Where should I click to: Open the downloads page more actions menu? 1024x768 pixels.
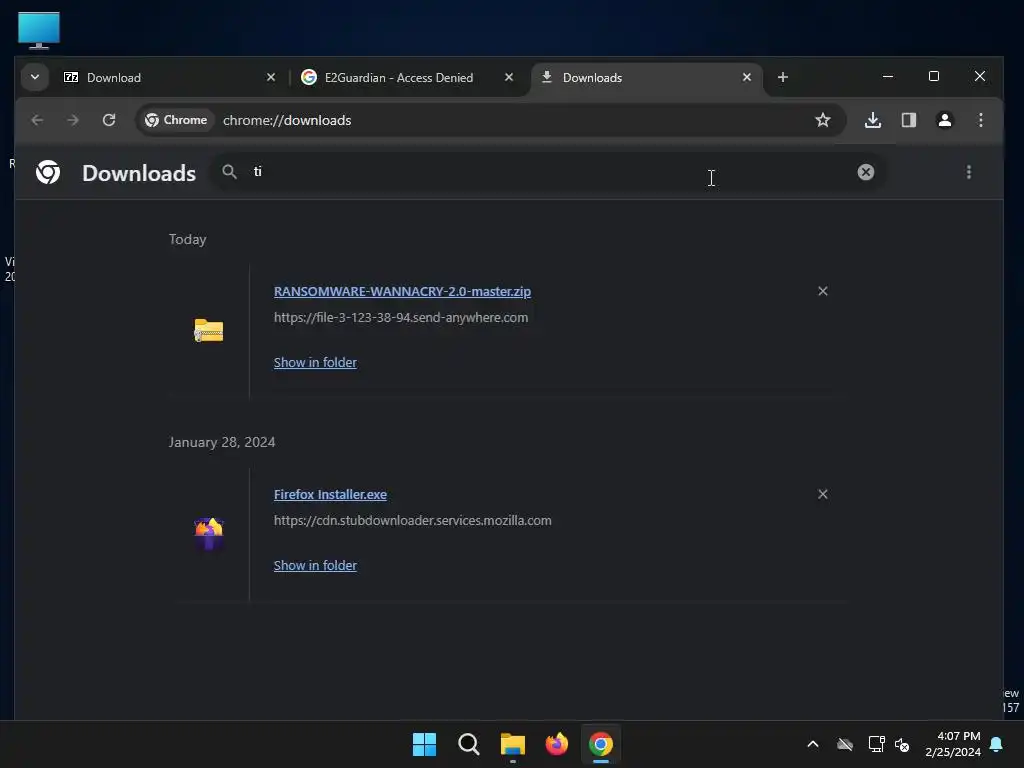coord(968,172)
